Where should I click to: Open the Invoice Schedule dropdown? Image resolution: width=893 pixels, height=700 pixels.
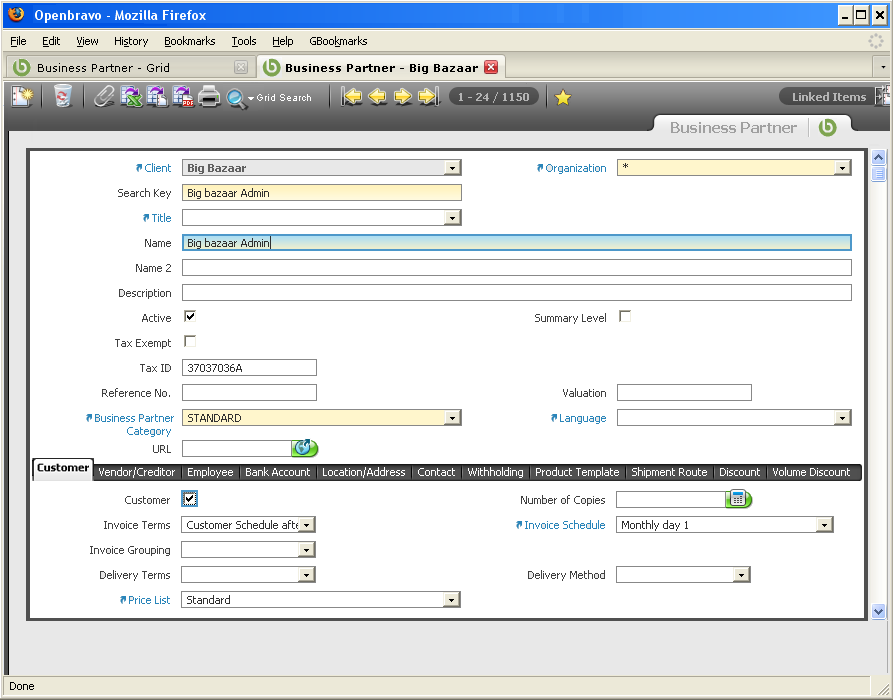[x=824, y=525]
